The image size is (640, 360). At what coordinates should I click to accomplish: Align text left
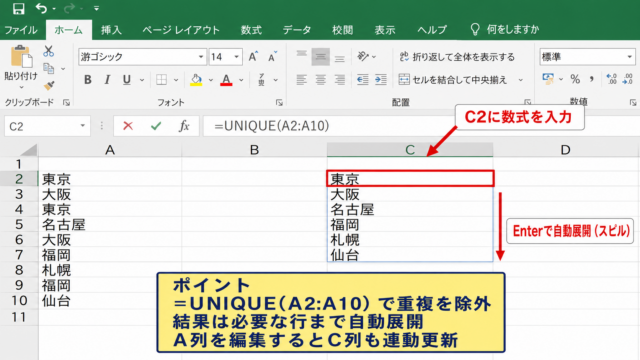click(x=302, y=80)
